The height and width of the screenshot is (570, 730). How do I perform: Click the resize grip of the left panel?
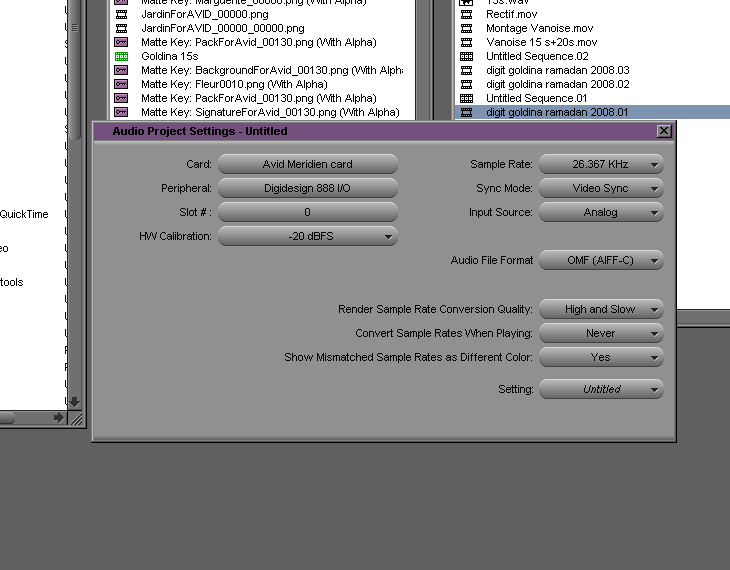pos(76,419)
